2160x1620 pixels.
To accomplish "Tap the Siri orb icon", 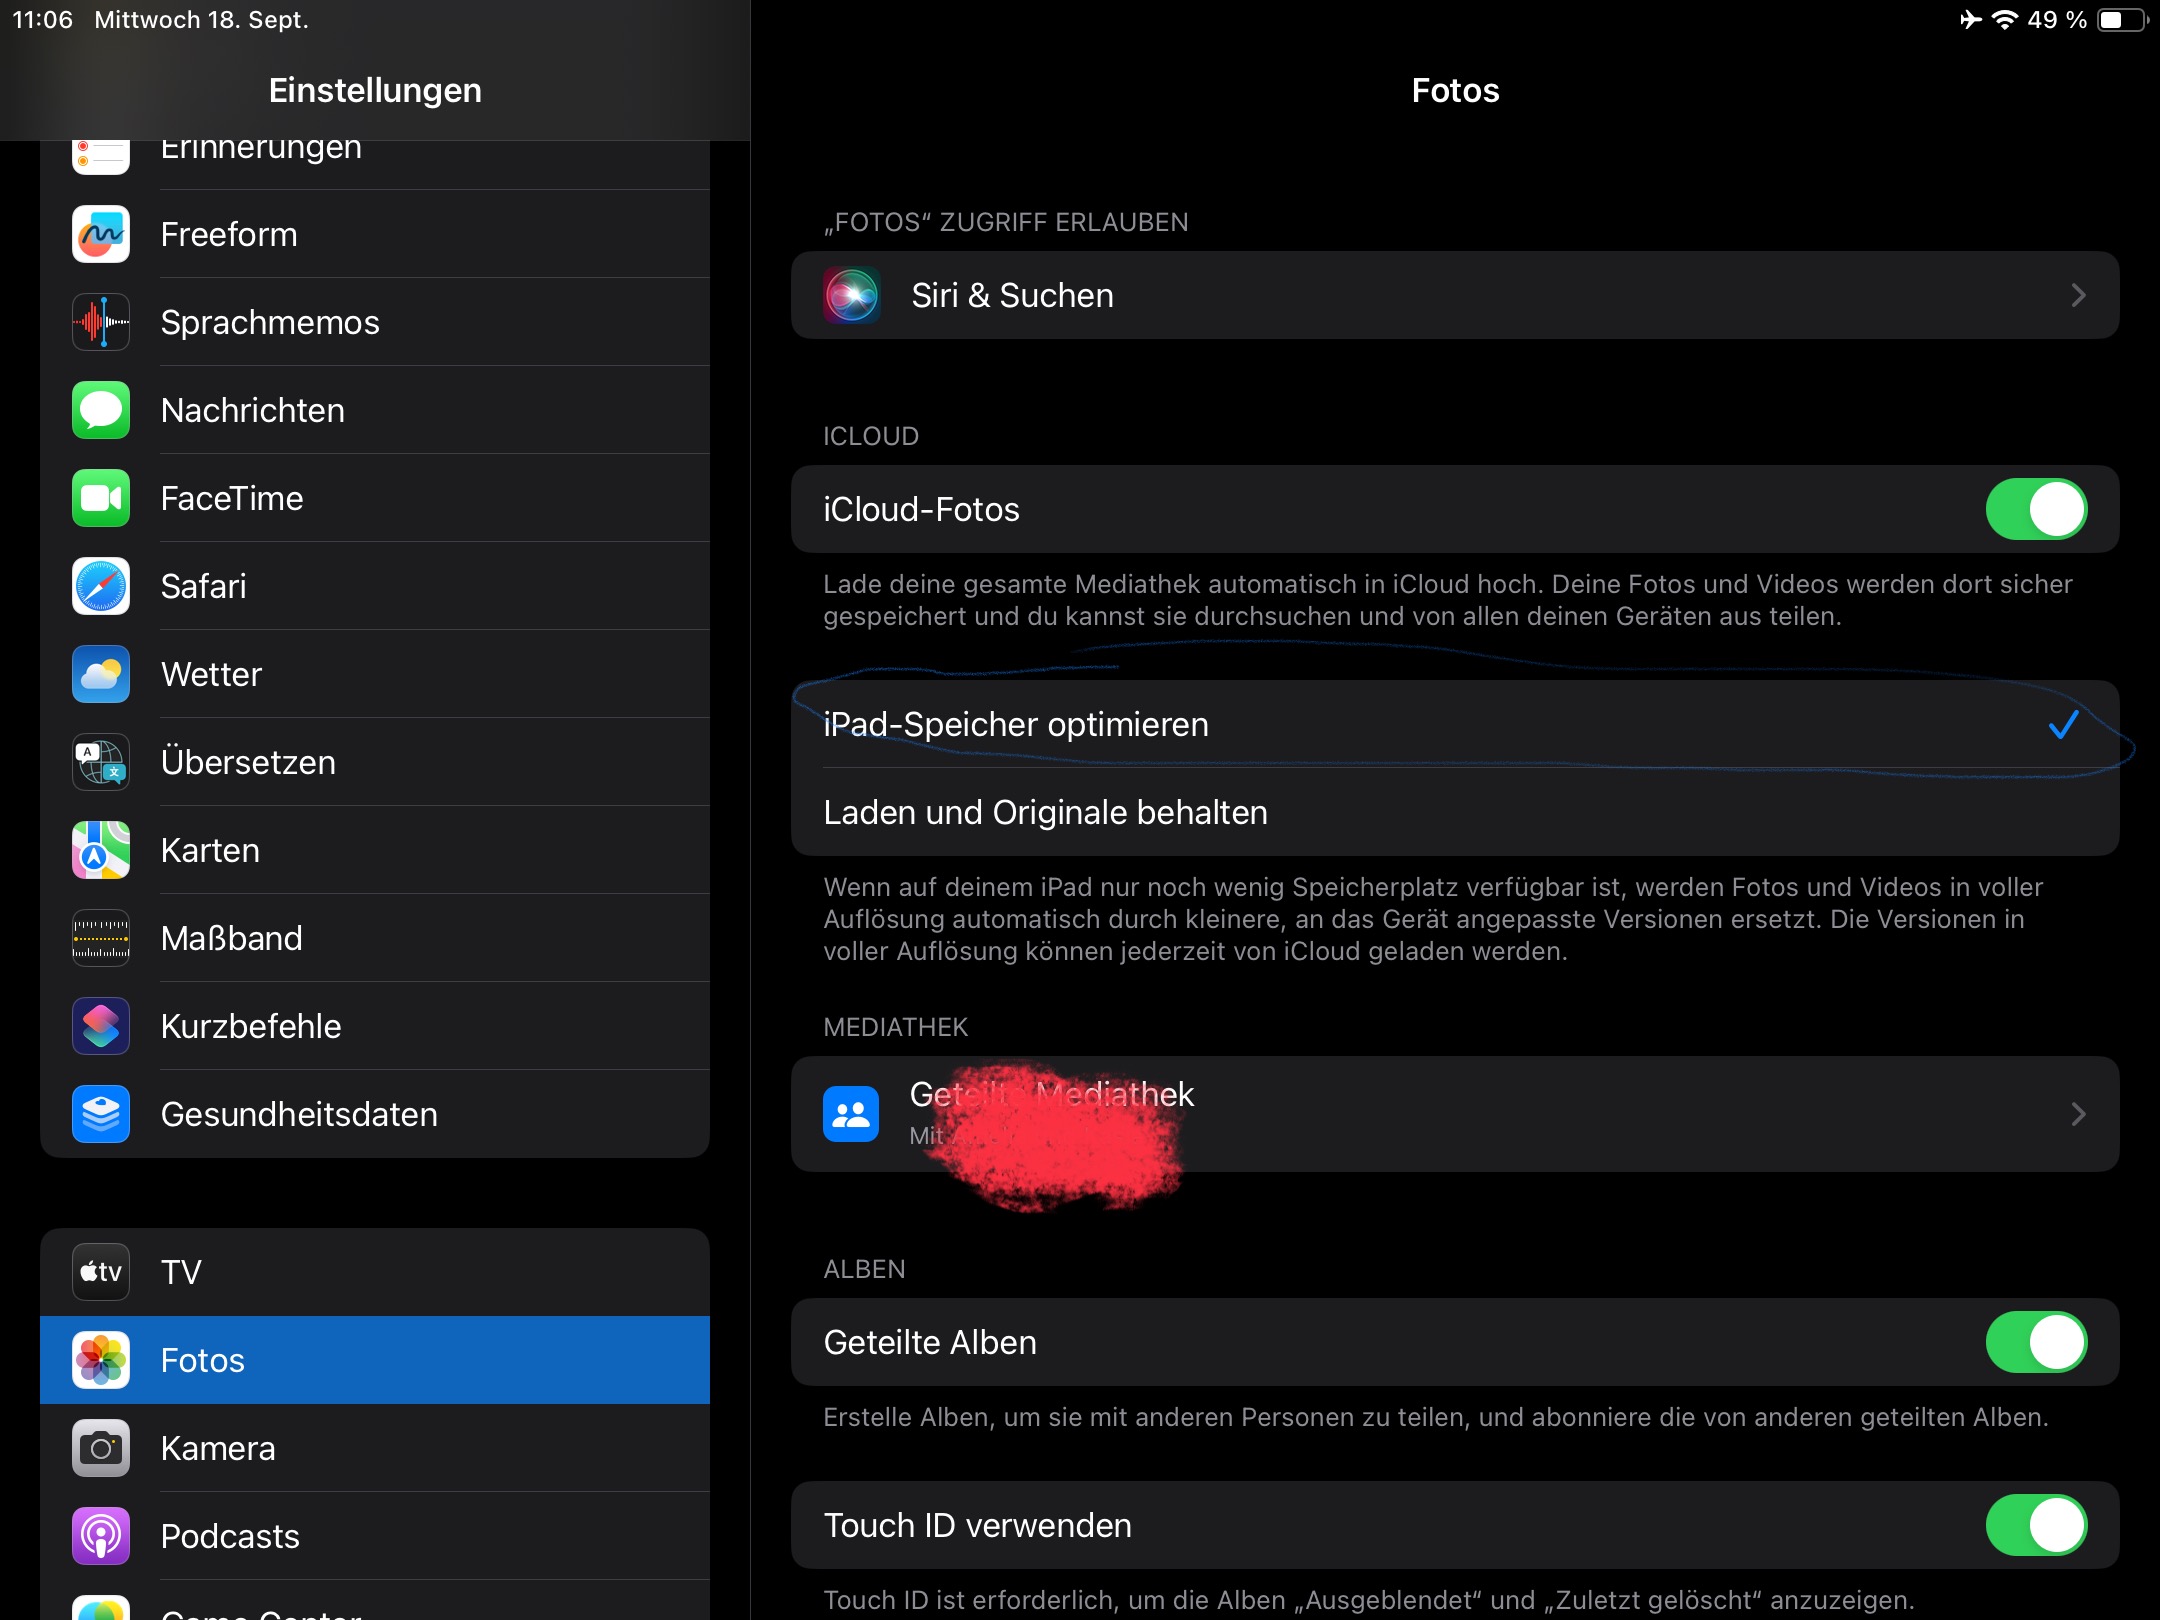I will click(851, 295).
